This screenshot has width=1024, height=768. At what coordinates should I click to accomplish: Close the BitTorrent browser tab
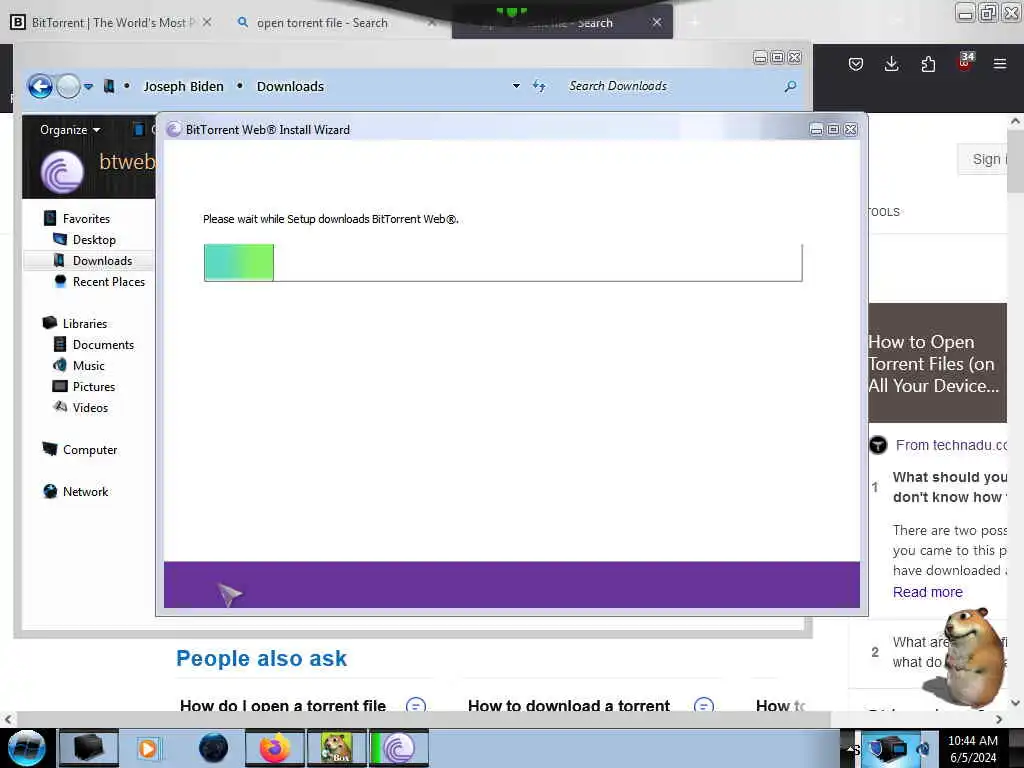(206, 22)
